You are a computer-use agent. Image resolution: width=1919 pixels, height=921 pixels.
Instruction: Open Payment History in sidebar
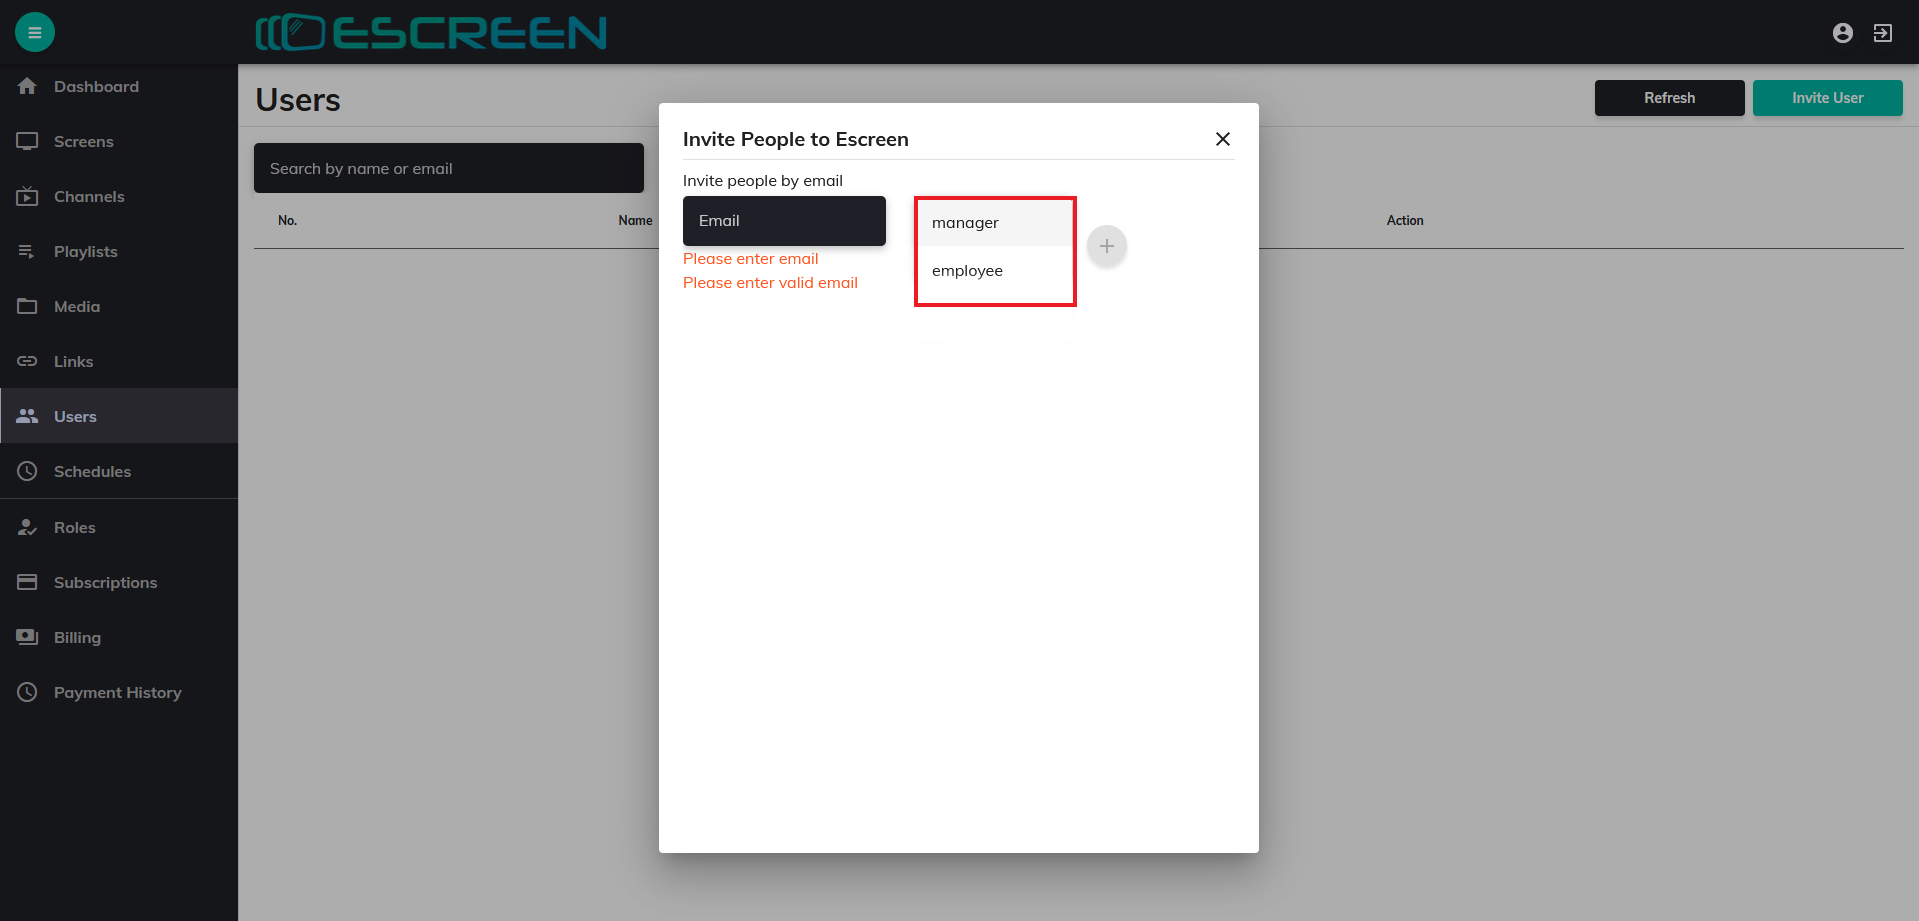coord(117,693)
